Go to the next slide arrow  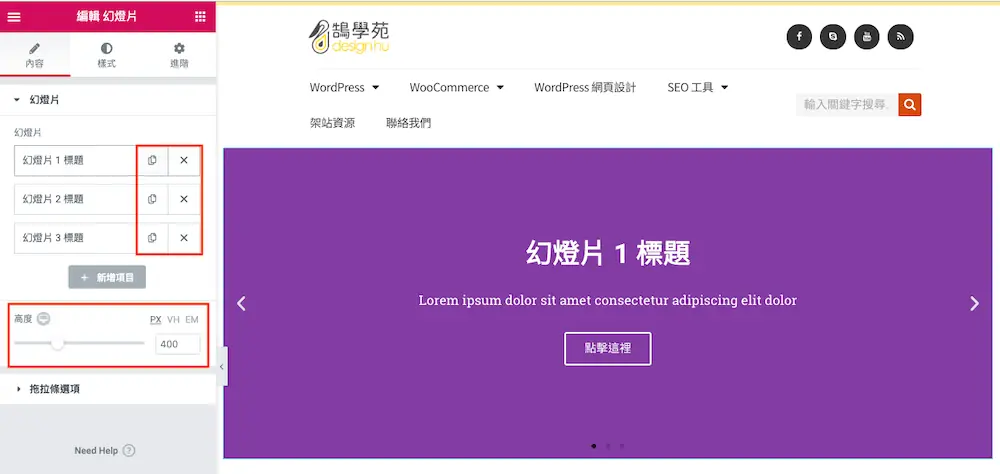(974, 304)
